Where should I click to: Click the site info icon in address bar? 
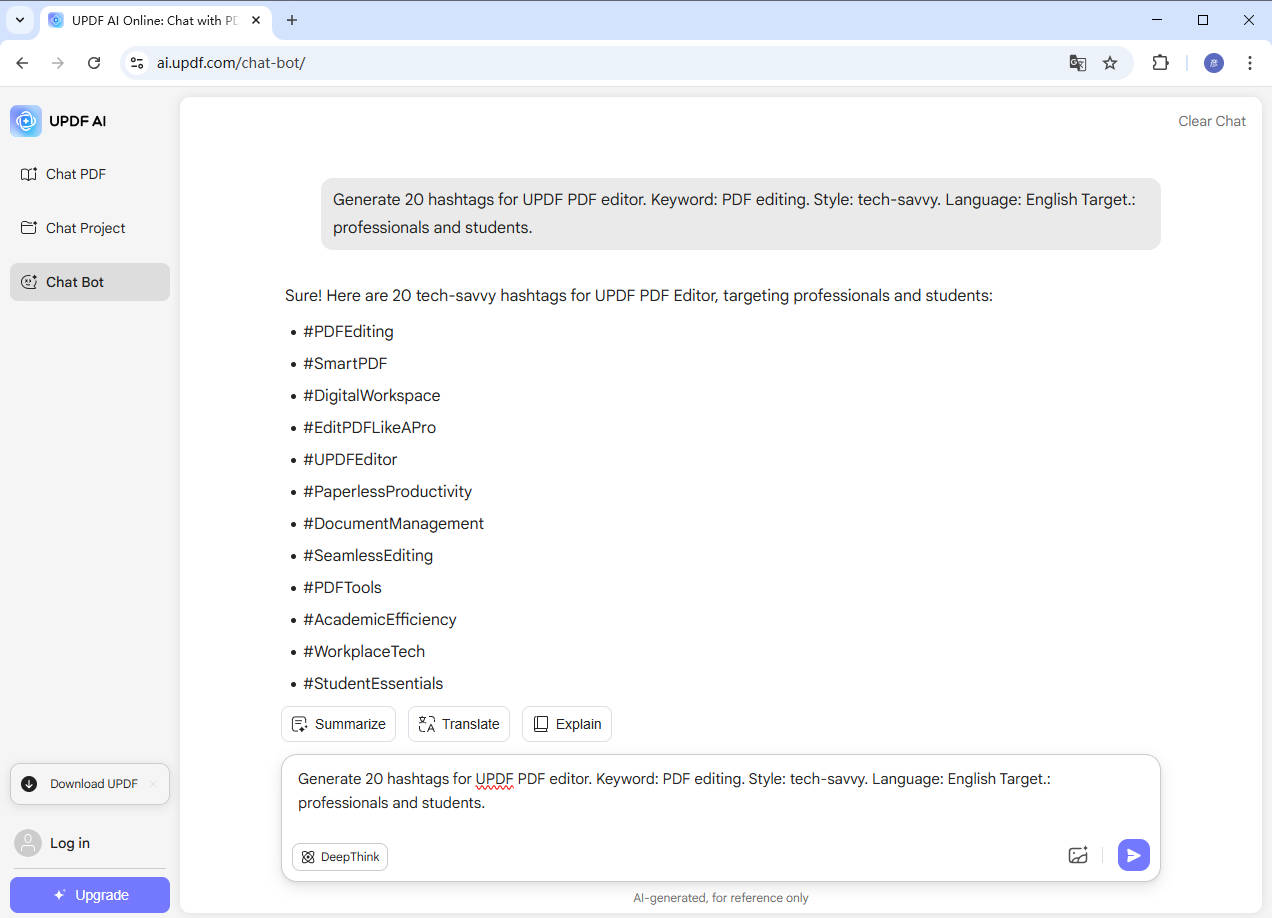pyautogui.click(x=138, y=63)
